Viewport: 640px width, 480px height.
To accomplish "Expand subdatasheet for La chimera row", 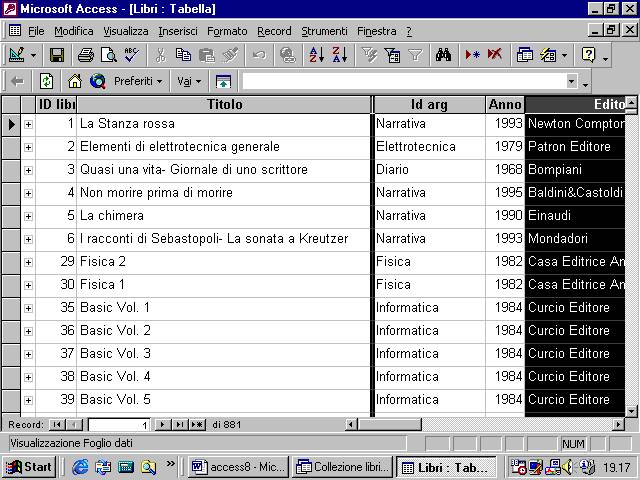I will coord(28,216).
